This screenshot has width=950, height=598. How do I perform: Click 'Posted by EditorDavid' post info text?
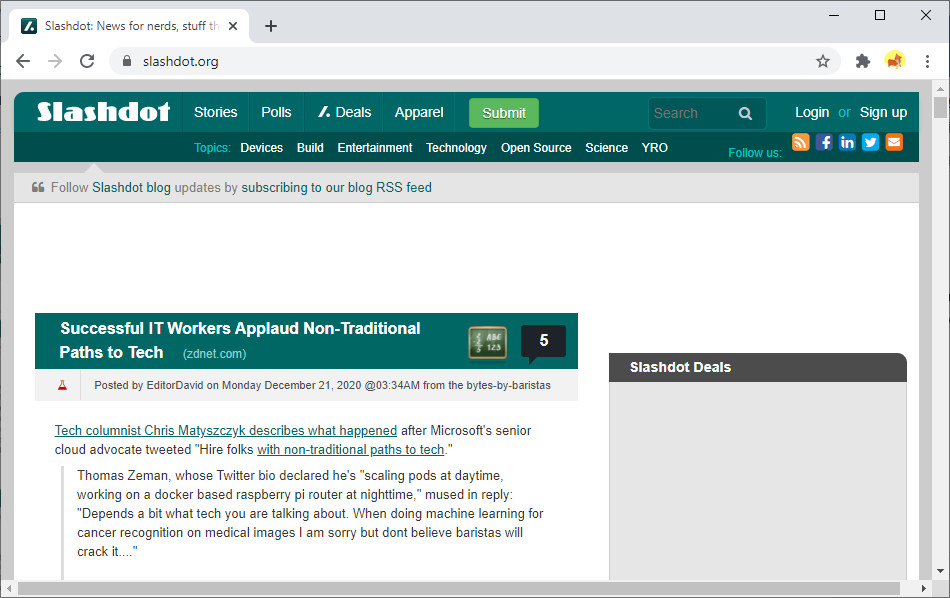click(x=322, y=385)
